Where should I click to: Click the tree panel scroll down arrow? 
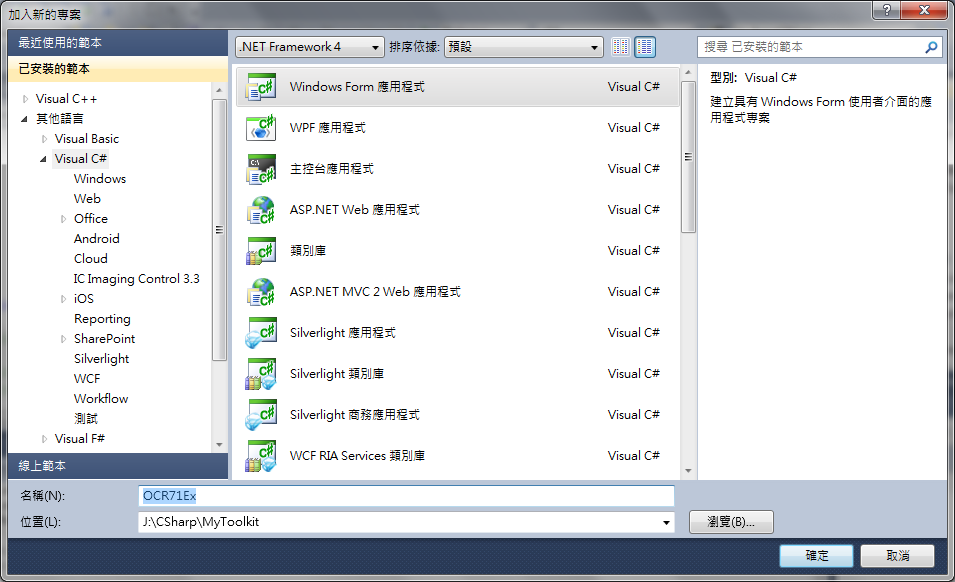pyautogui.click(x=219, y=445)
